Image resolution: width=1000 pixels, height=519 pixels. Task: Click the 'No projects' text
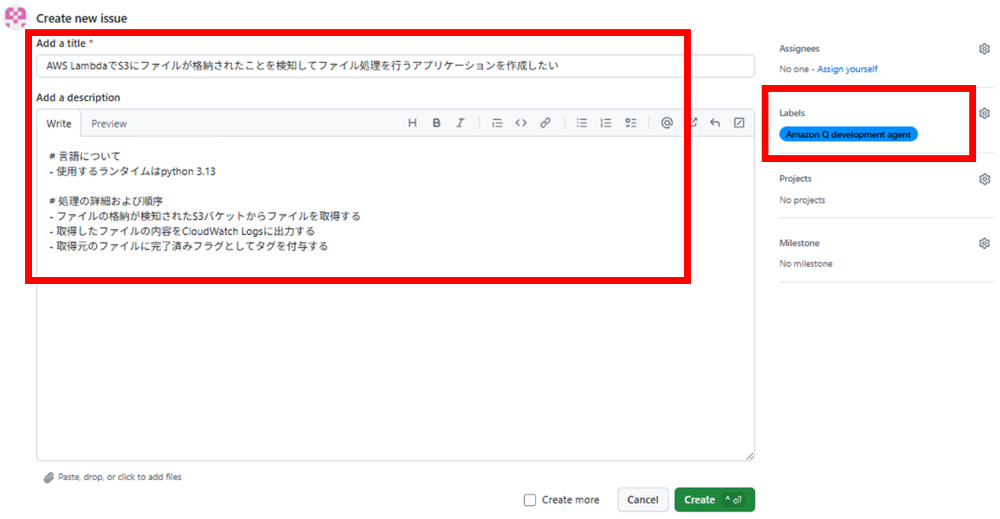click(x=802, y=200)
